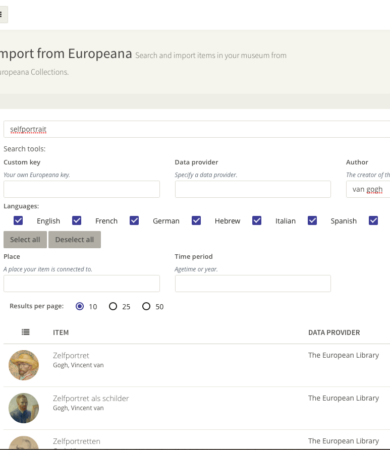Click 'The European Library' in Zelfportret row
Screen dimensions: 390x450
[x=344, y=355]
